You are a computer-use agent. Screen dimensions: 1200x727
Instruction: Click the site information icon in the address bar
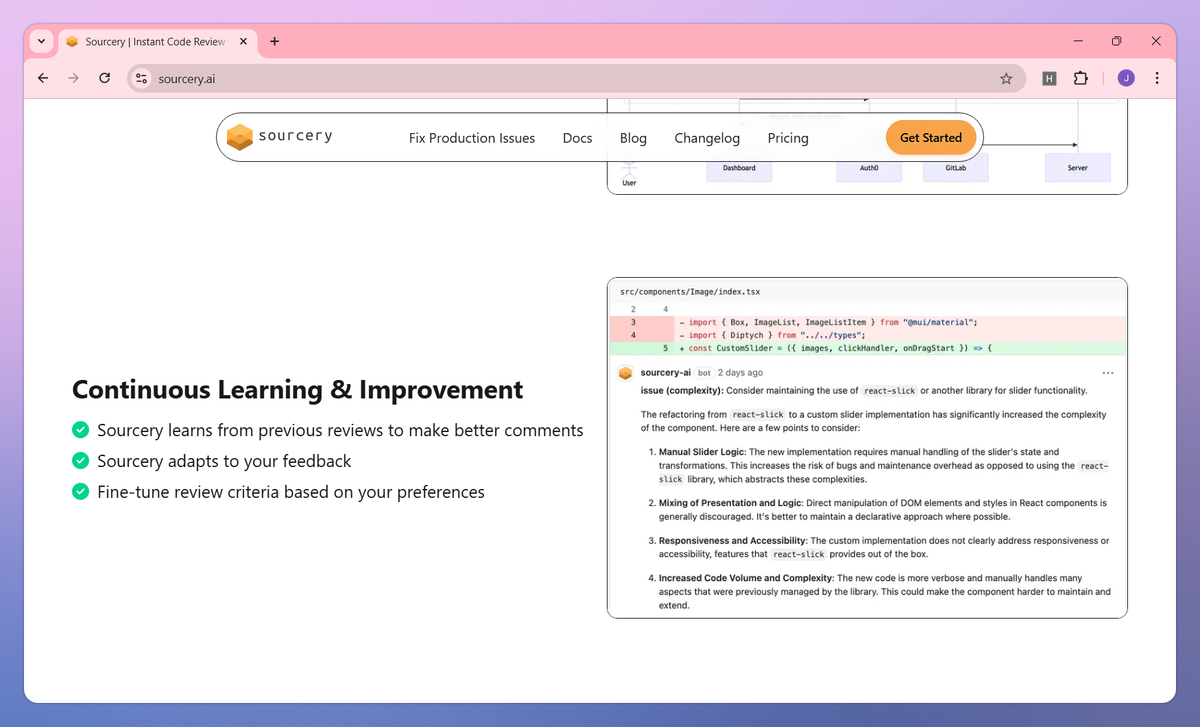coord(140,78)
